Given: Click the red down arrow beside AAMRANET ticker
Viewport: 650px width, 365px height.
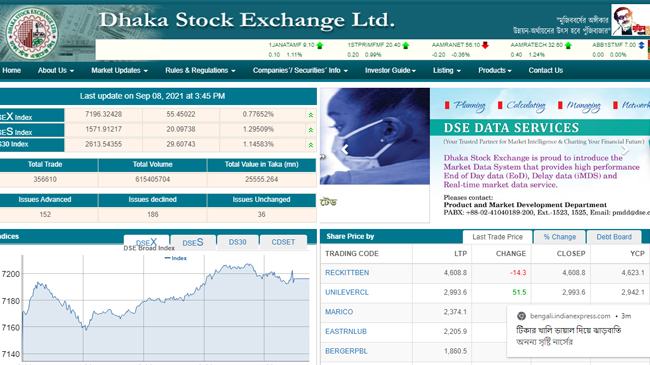Looking at the screenshot, I should point(485,45).
